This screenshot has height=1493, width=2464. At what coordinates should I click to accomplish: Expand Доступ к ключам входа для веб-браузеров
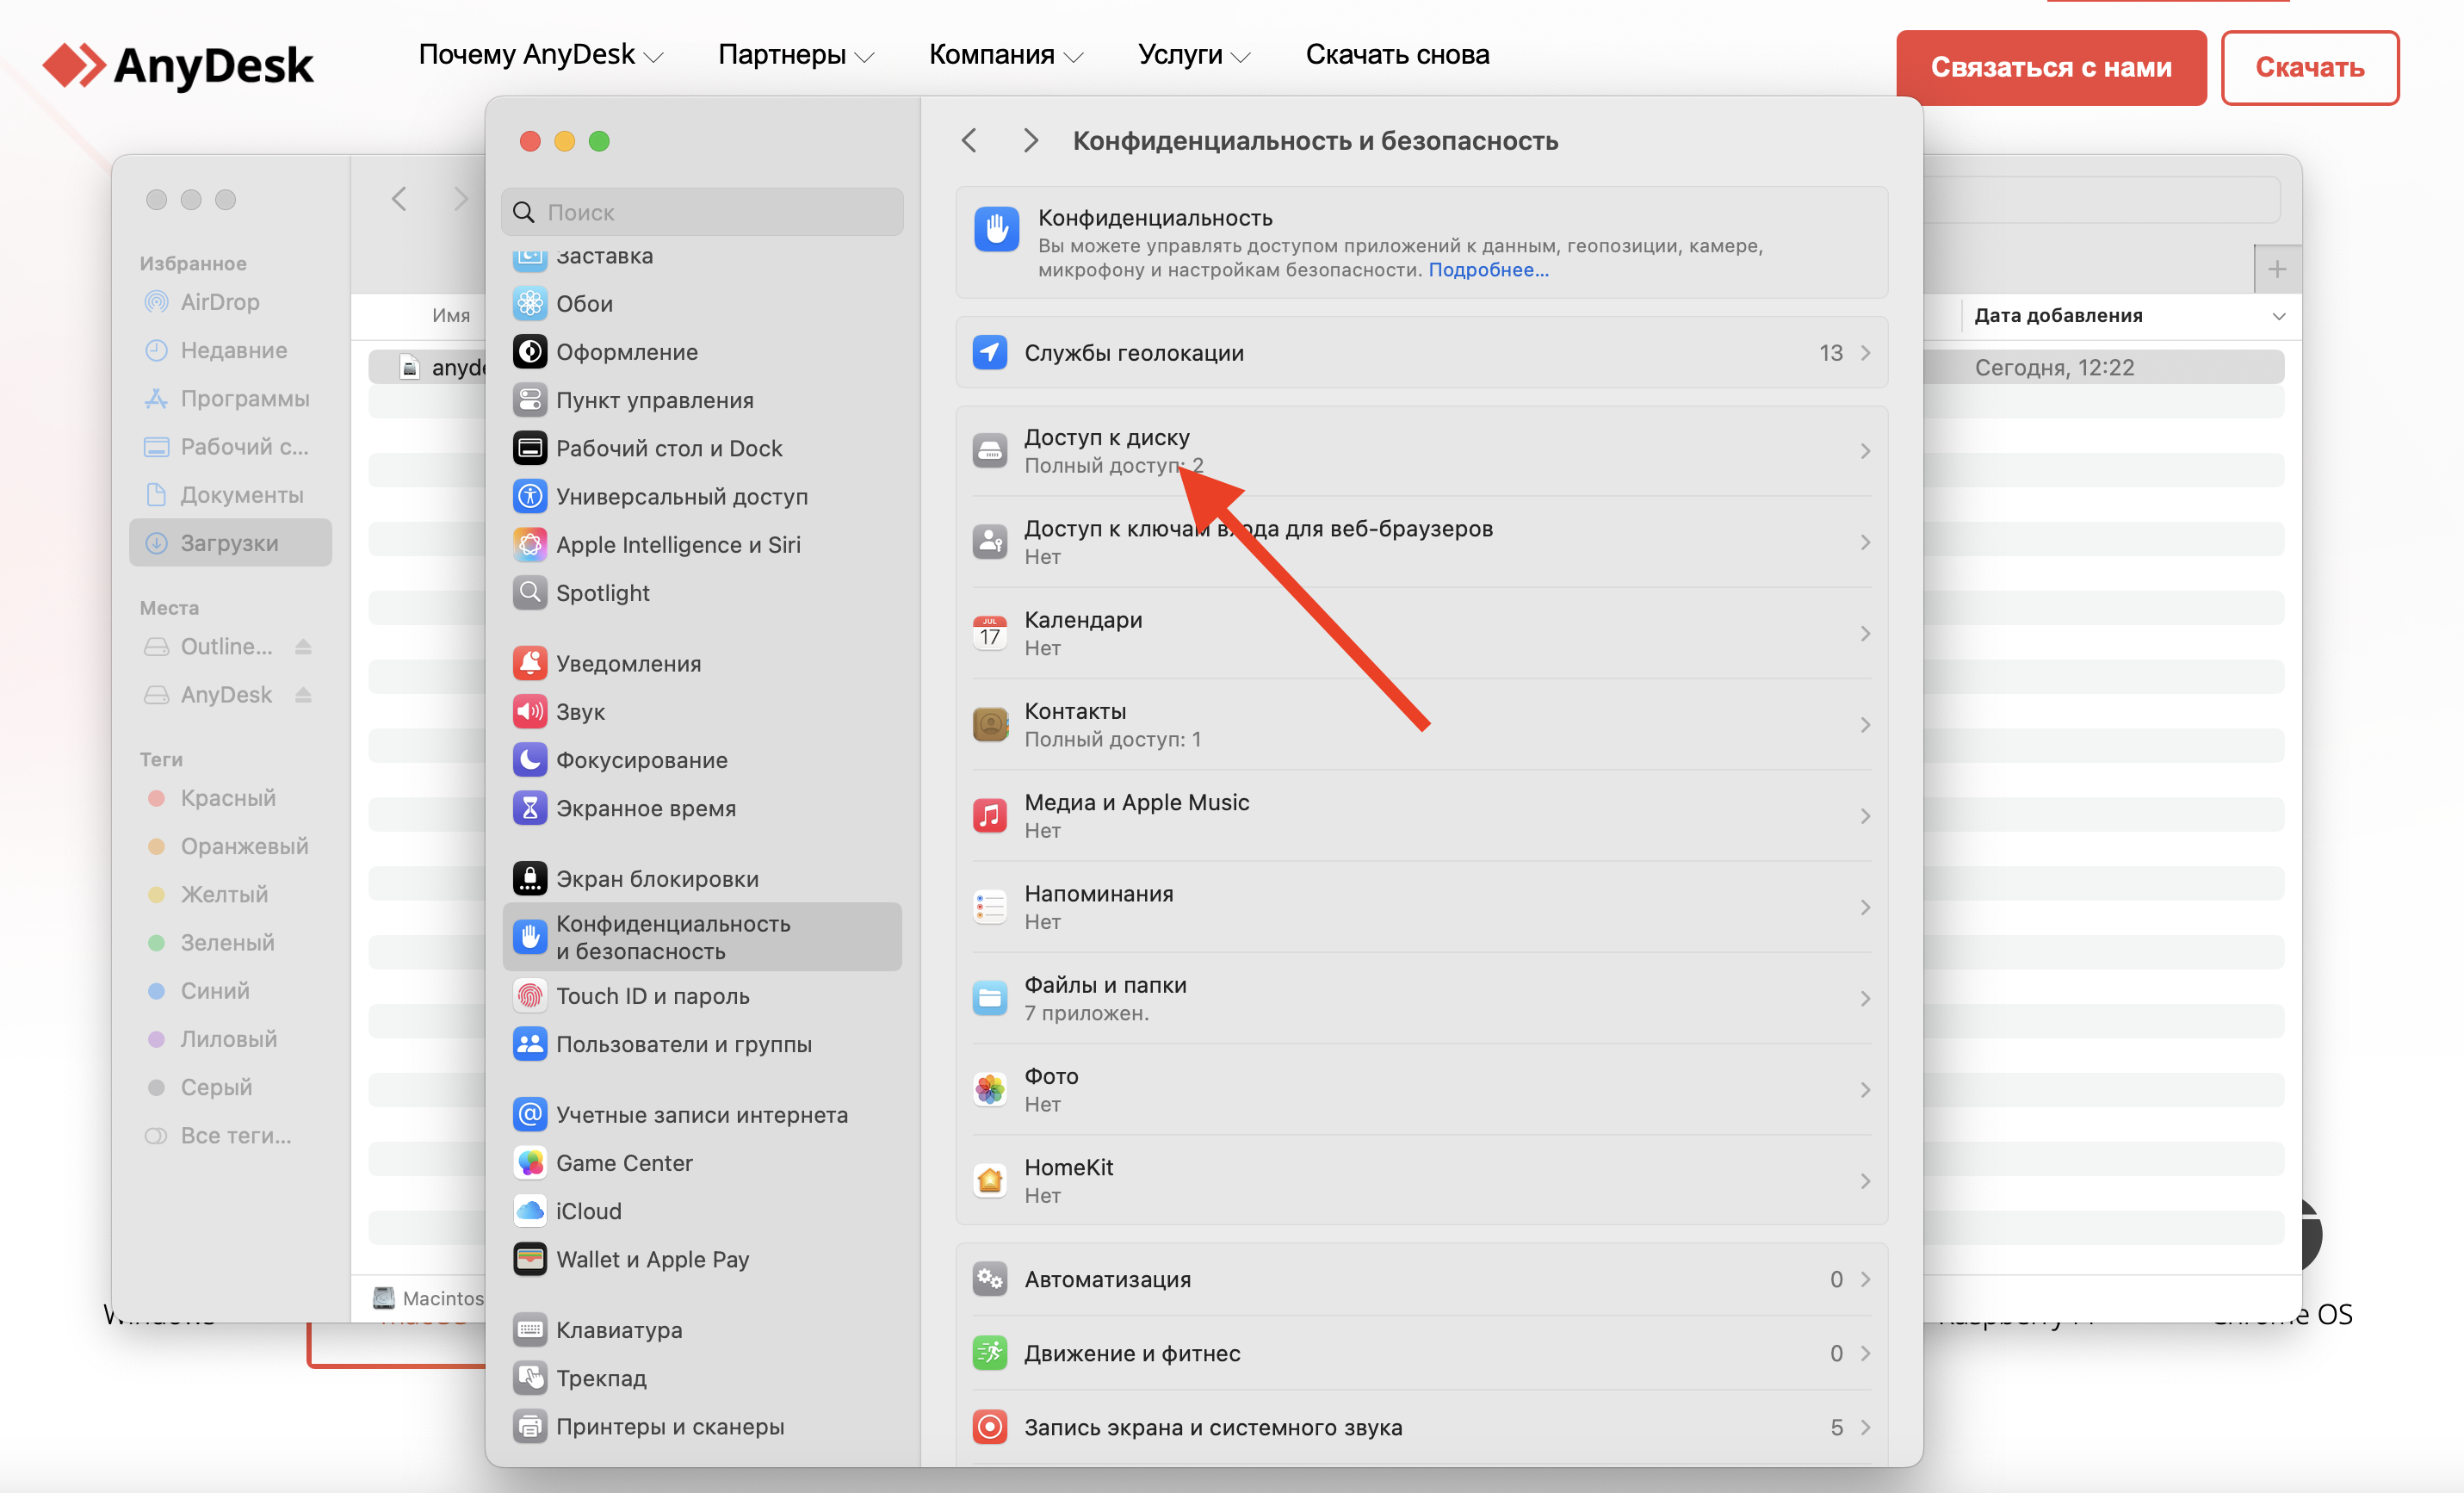[x=1421, y=542]
